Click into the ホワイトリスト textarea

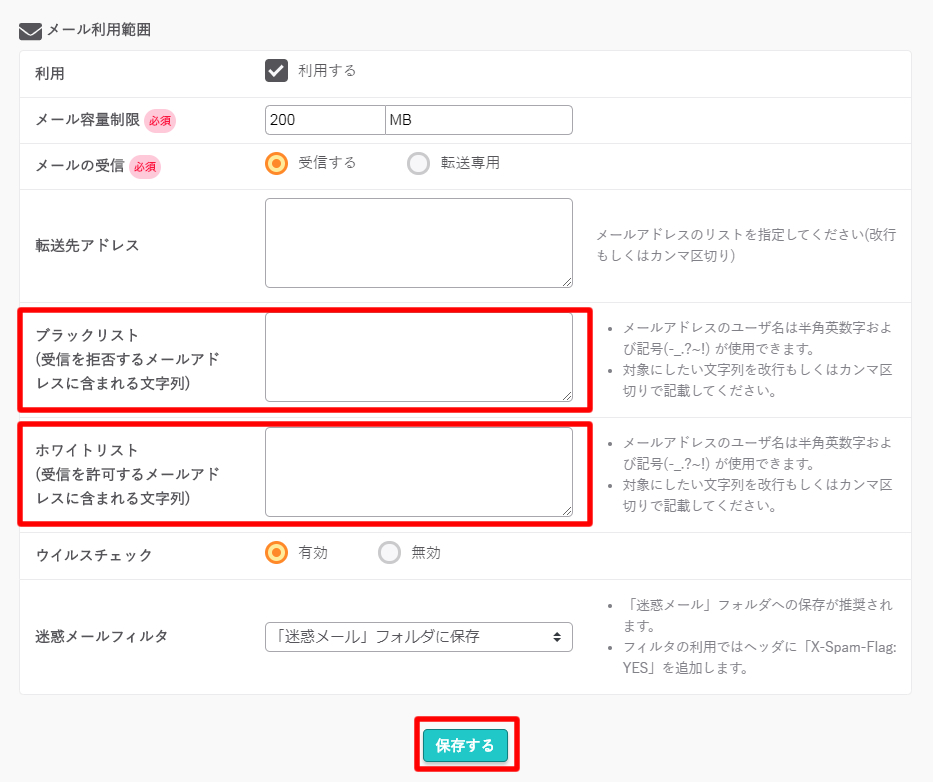[418, 472]
